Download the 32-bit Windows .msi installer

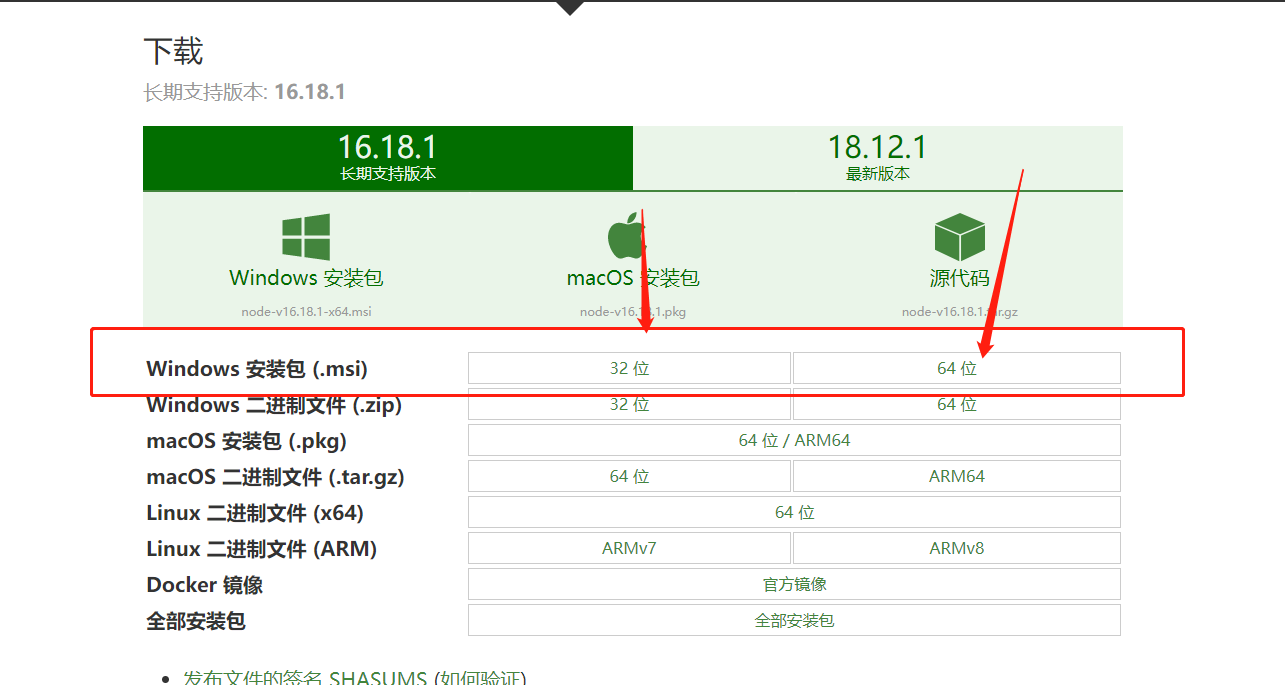pyautogui.click(x=629, y=368)
